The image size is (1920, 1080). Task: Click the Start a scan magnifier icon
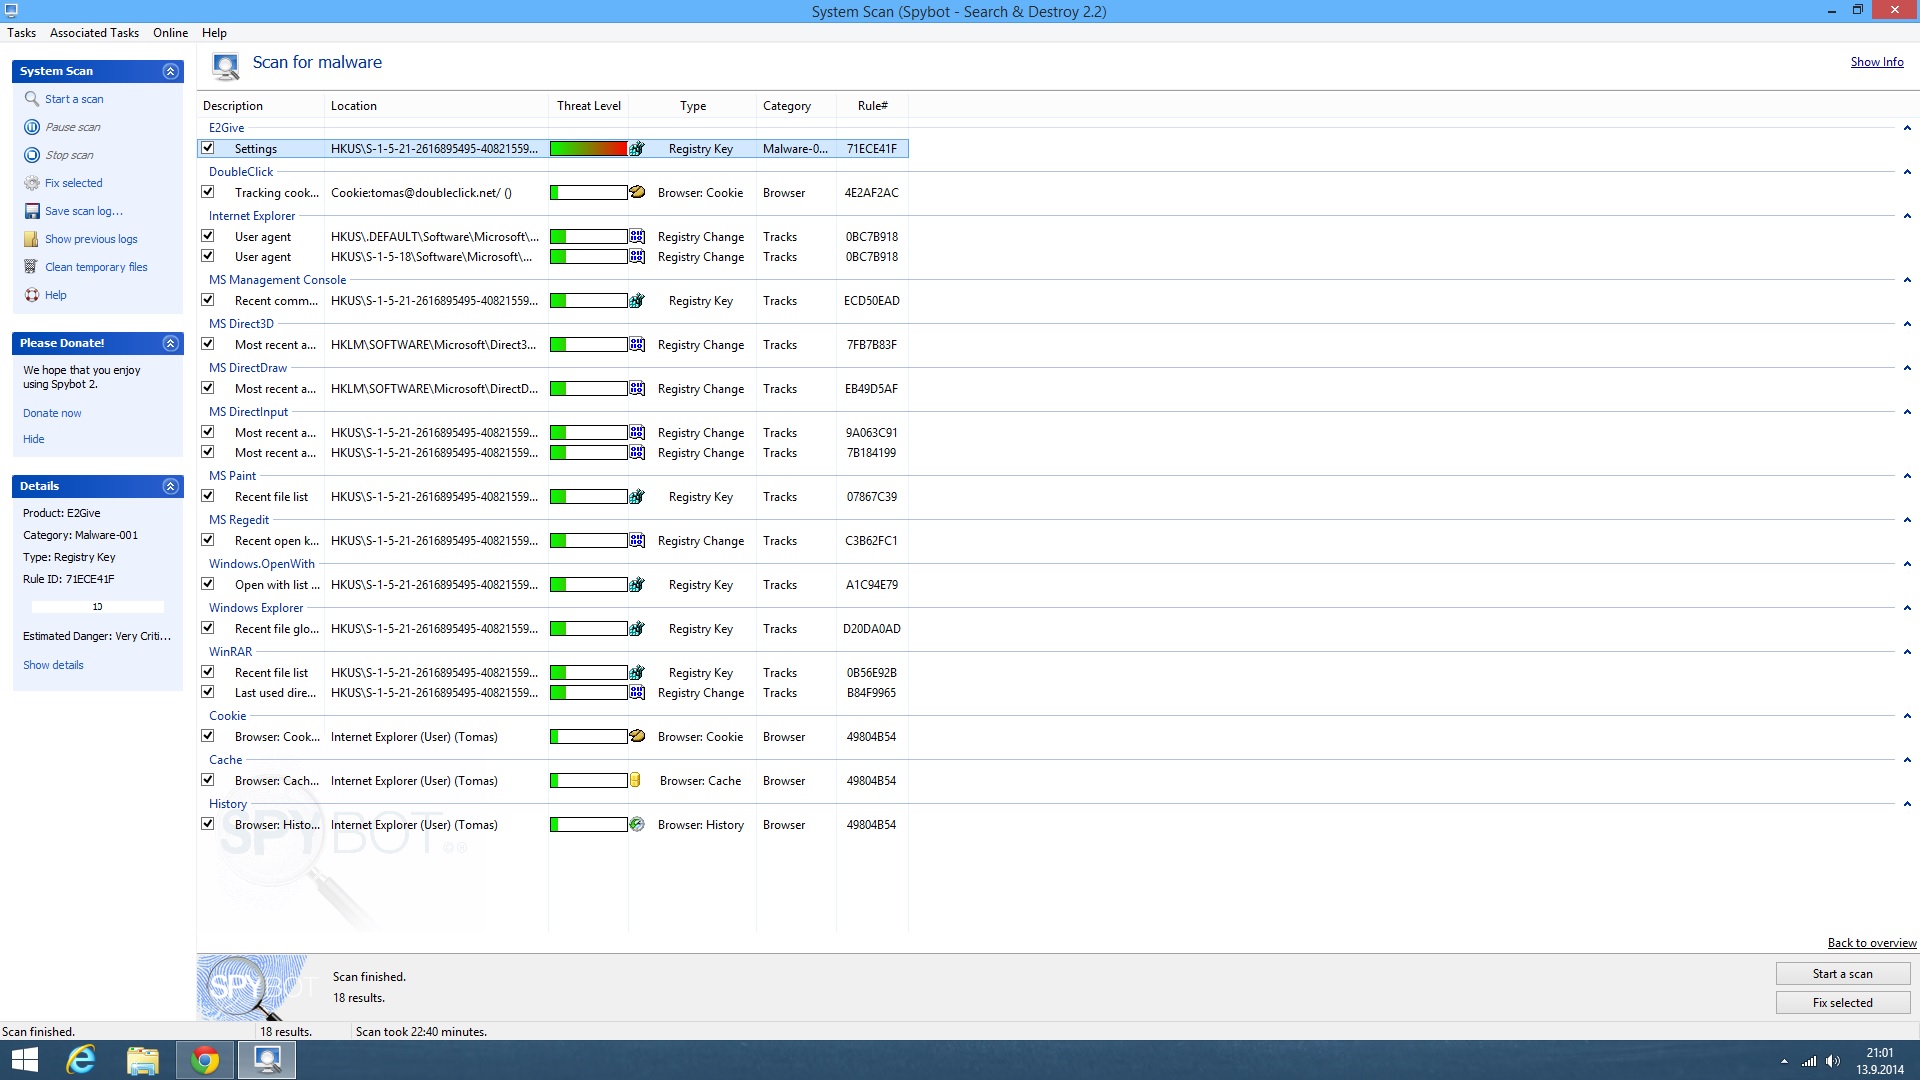click(x=32, y=99)
